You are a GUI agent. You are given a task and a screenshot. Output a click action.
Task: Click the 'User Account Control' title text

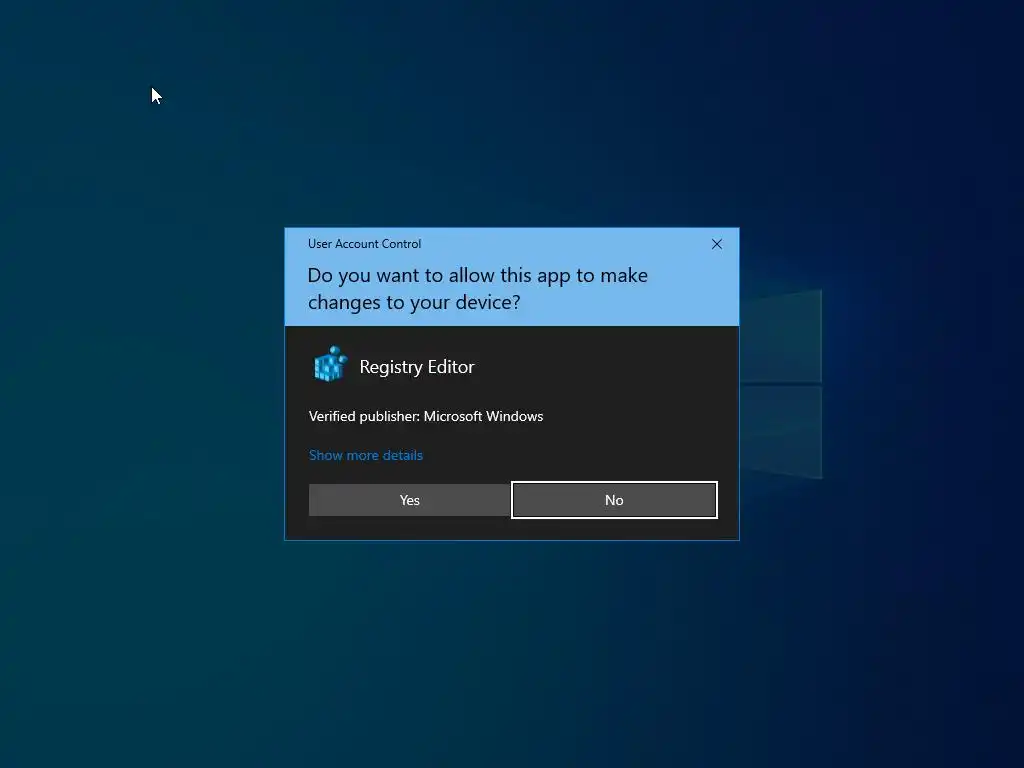pos(364,244)
